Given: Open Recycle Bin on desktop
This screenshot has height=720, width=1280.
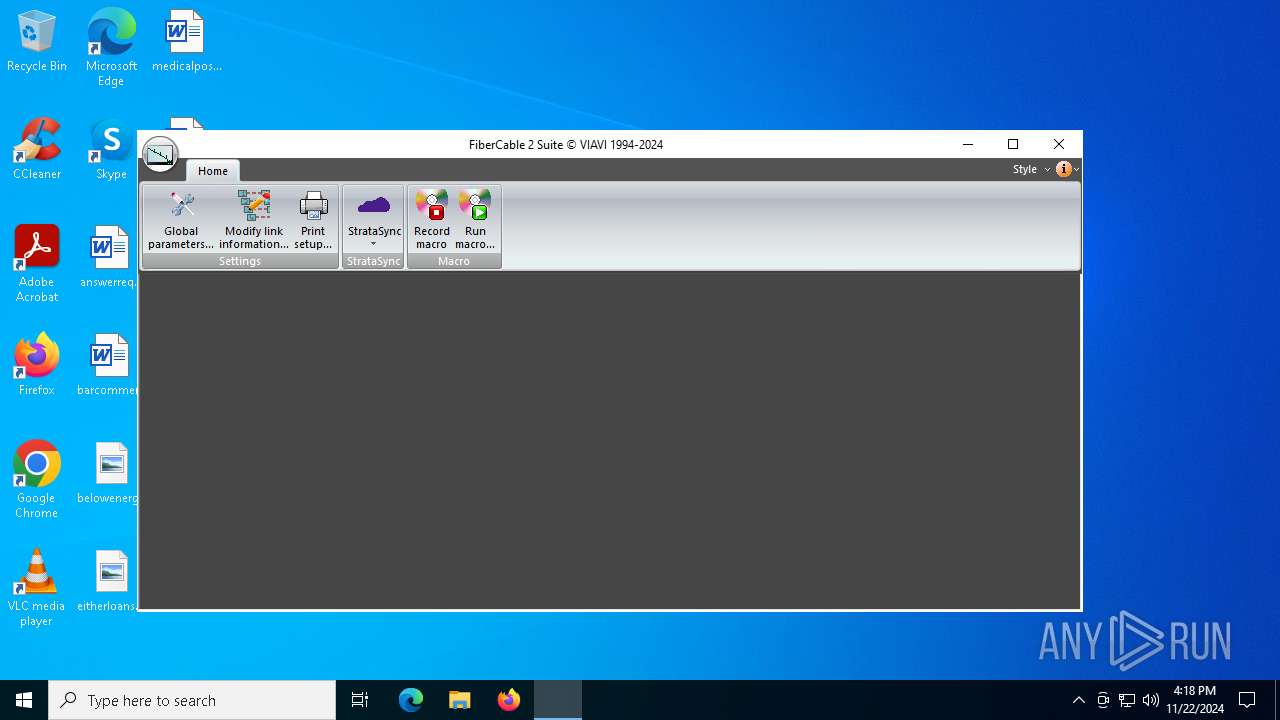Looking at the screenshot, I should tap(37, 42).
